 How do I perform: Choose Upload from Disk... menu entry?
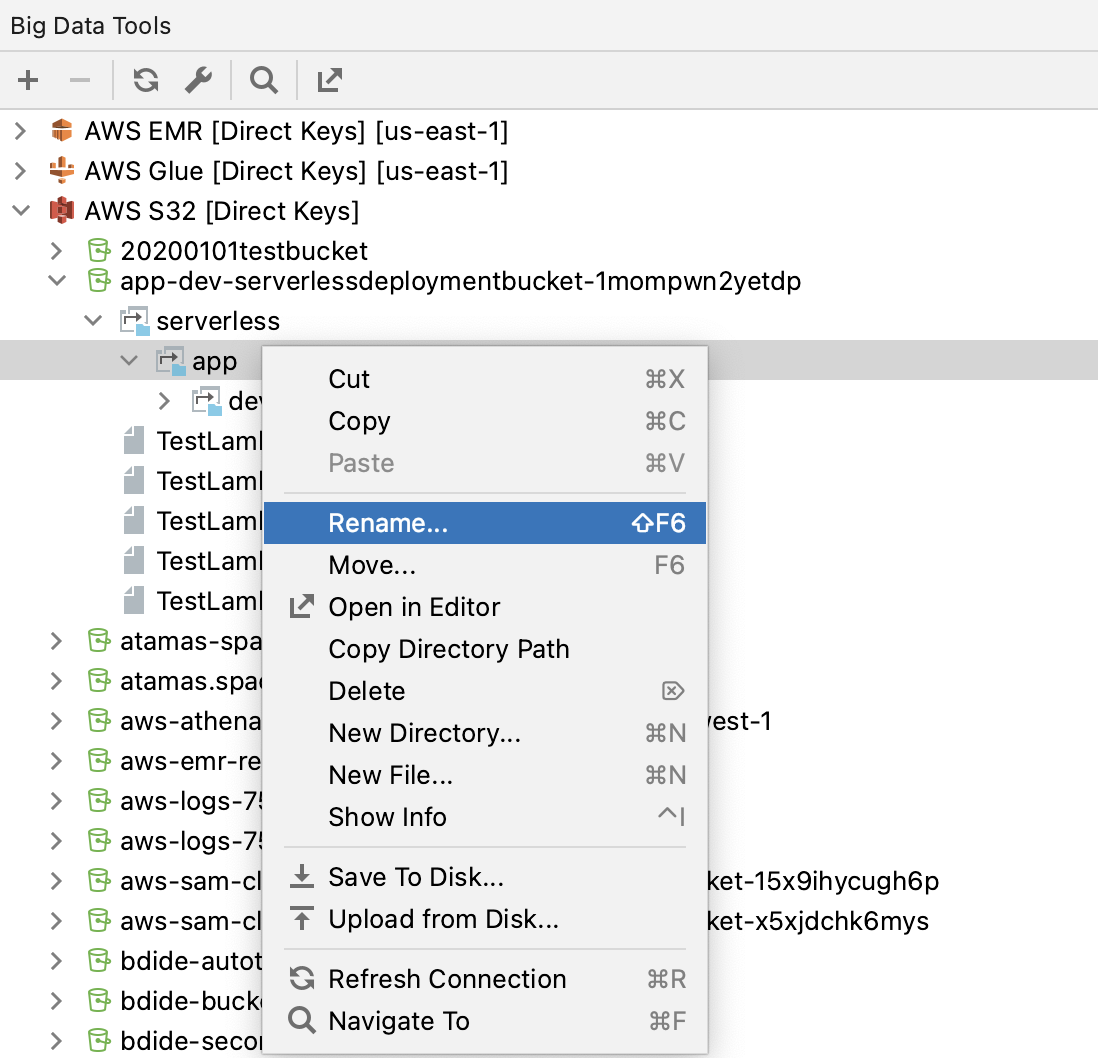tap(485, 919)
